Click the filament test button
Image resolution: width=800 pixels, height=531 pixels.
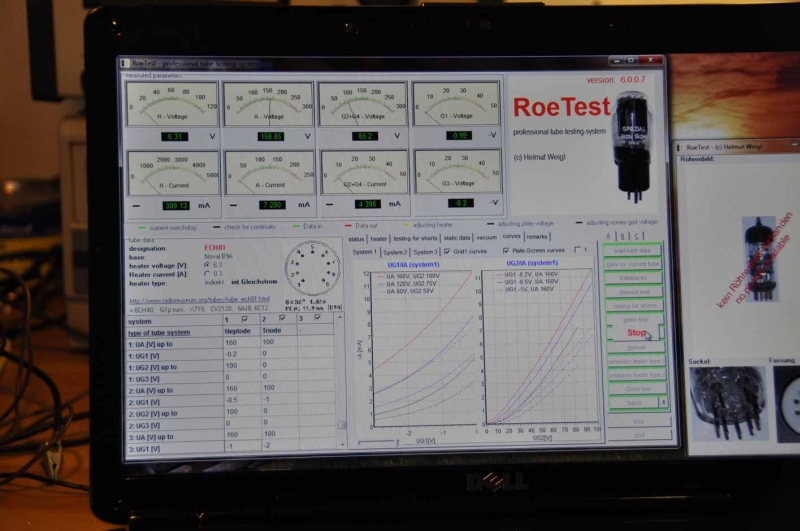tap(634, 292)
